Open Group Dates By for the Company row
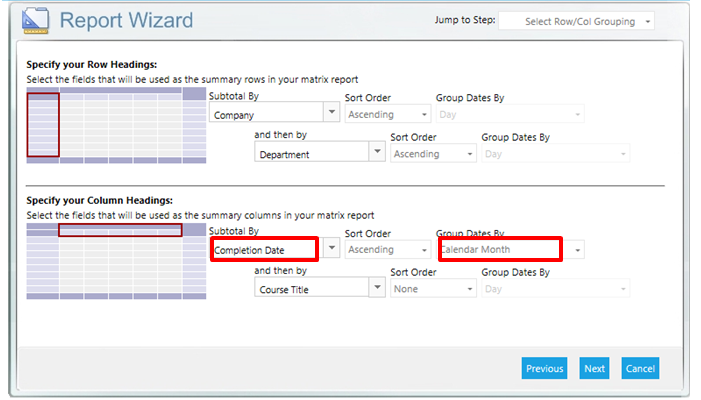701x400 pixels. [509, 115]
